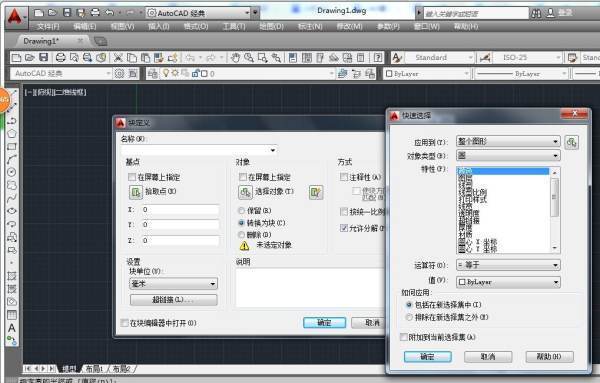This screenshot has height=383, width=600.
Task: Click Save icon in quick access toolbar
Action: click(67, 13)
